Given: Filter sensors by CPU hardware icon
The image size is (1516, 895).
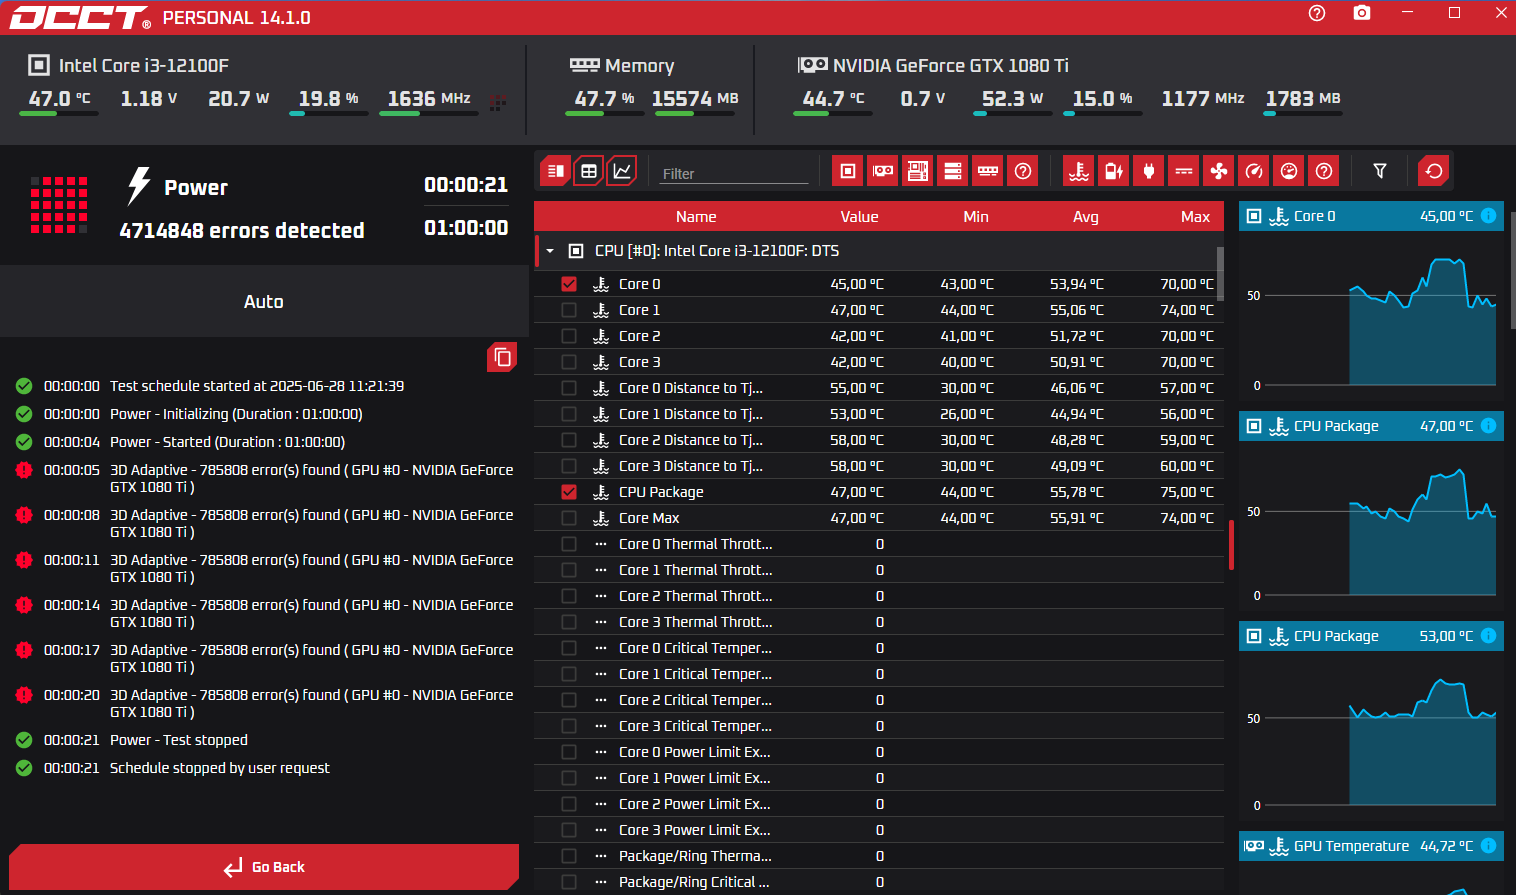Looking at the screenshot, I should (848, 171).
